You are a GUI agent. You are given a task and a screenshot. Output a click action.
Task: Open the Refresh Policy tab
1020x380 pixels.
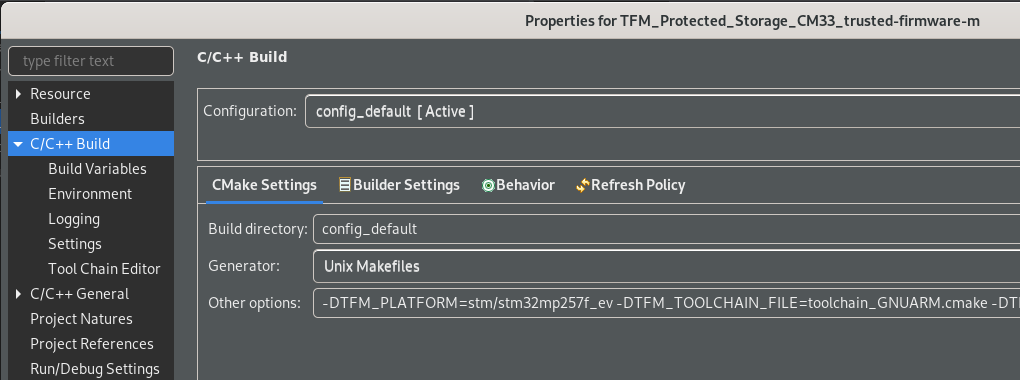click(x=630, y=185)
